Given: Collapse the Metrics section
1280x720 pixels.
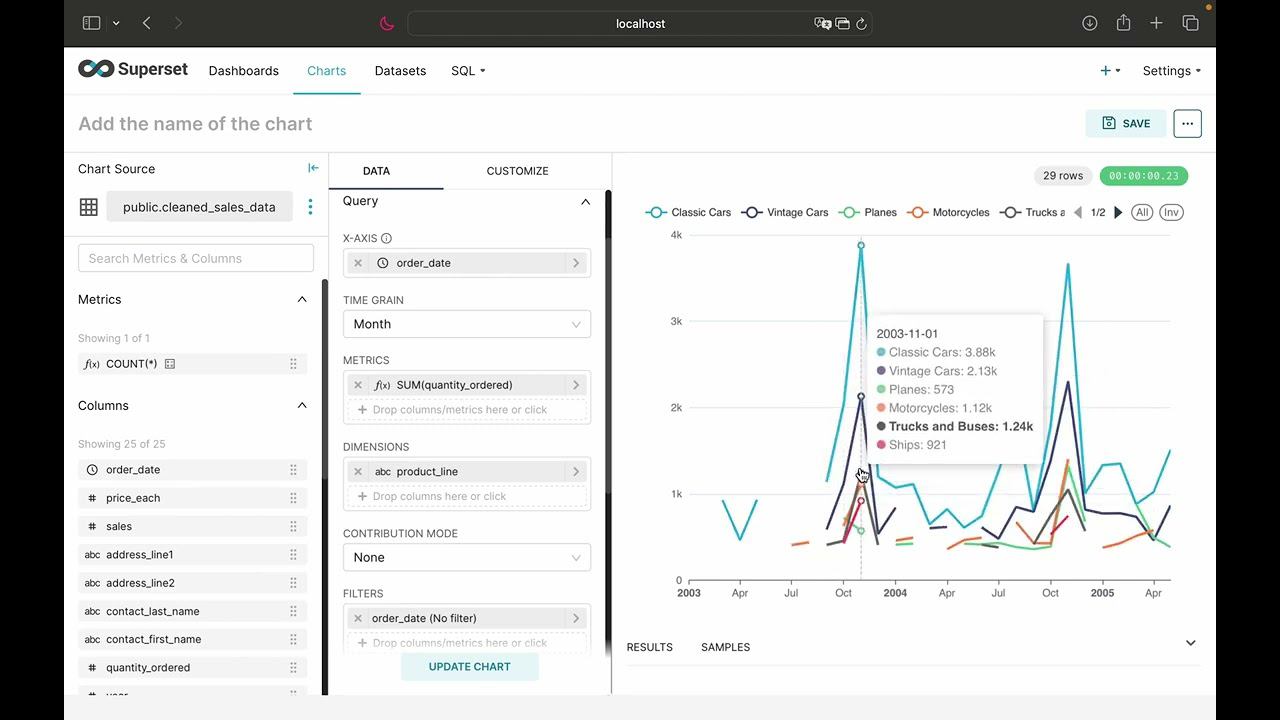Looking at the screenshot, I should pyautogui.click(x=302, y=299).
